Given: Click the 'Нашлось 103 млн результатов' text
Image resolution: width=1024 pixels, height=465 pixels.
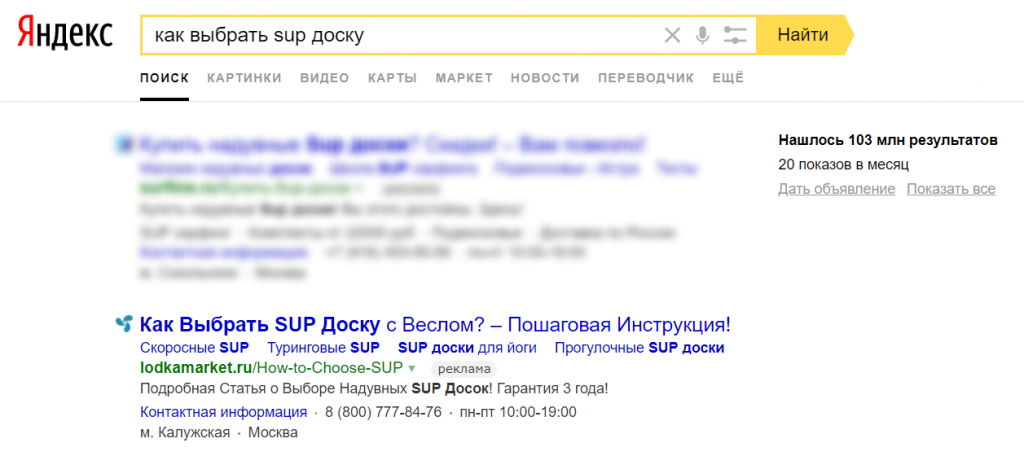Looking at the screenshot, I should pyautogui.click(x=888, y=140).
